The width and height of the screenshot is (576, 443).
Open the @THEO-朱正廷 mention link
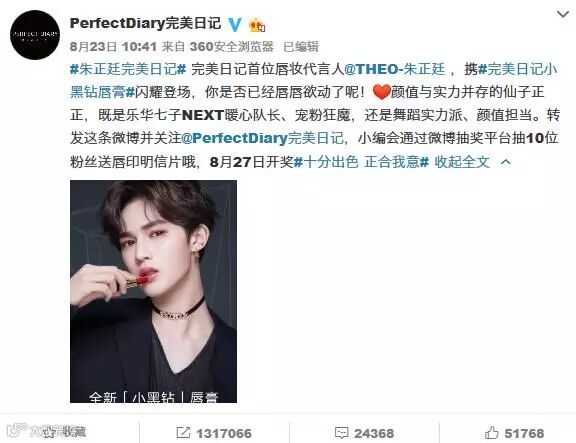pyautogui.click(x=395, y=69)
